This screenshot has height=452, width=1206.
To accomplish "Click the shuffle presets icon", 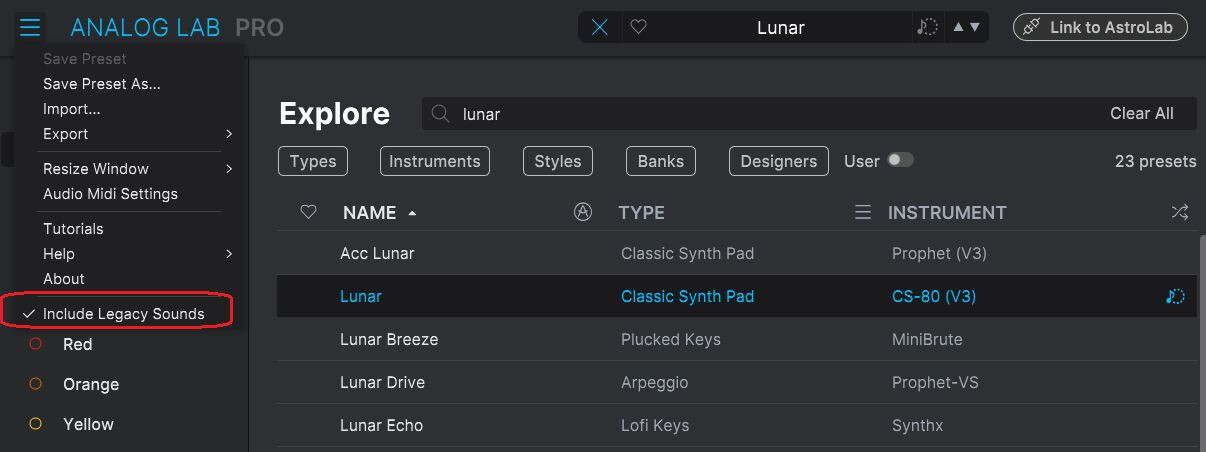I will pyautogui.click(x=1180, y=212).
